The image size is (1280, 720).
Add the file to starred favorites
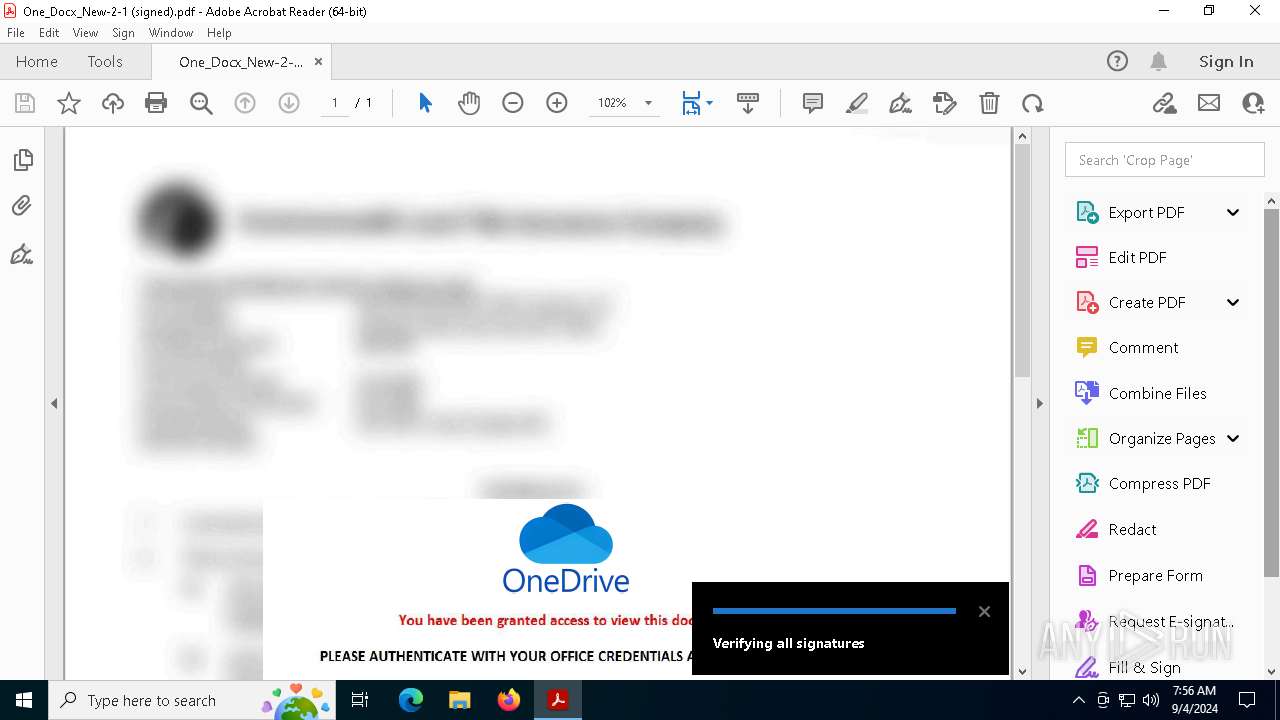[x=69, y=103]
